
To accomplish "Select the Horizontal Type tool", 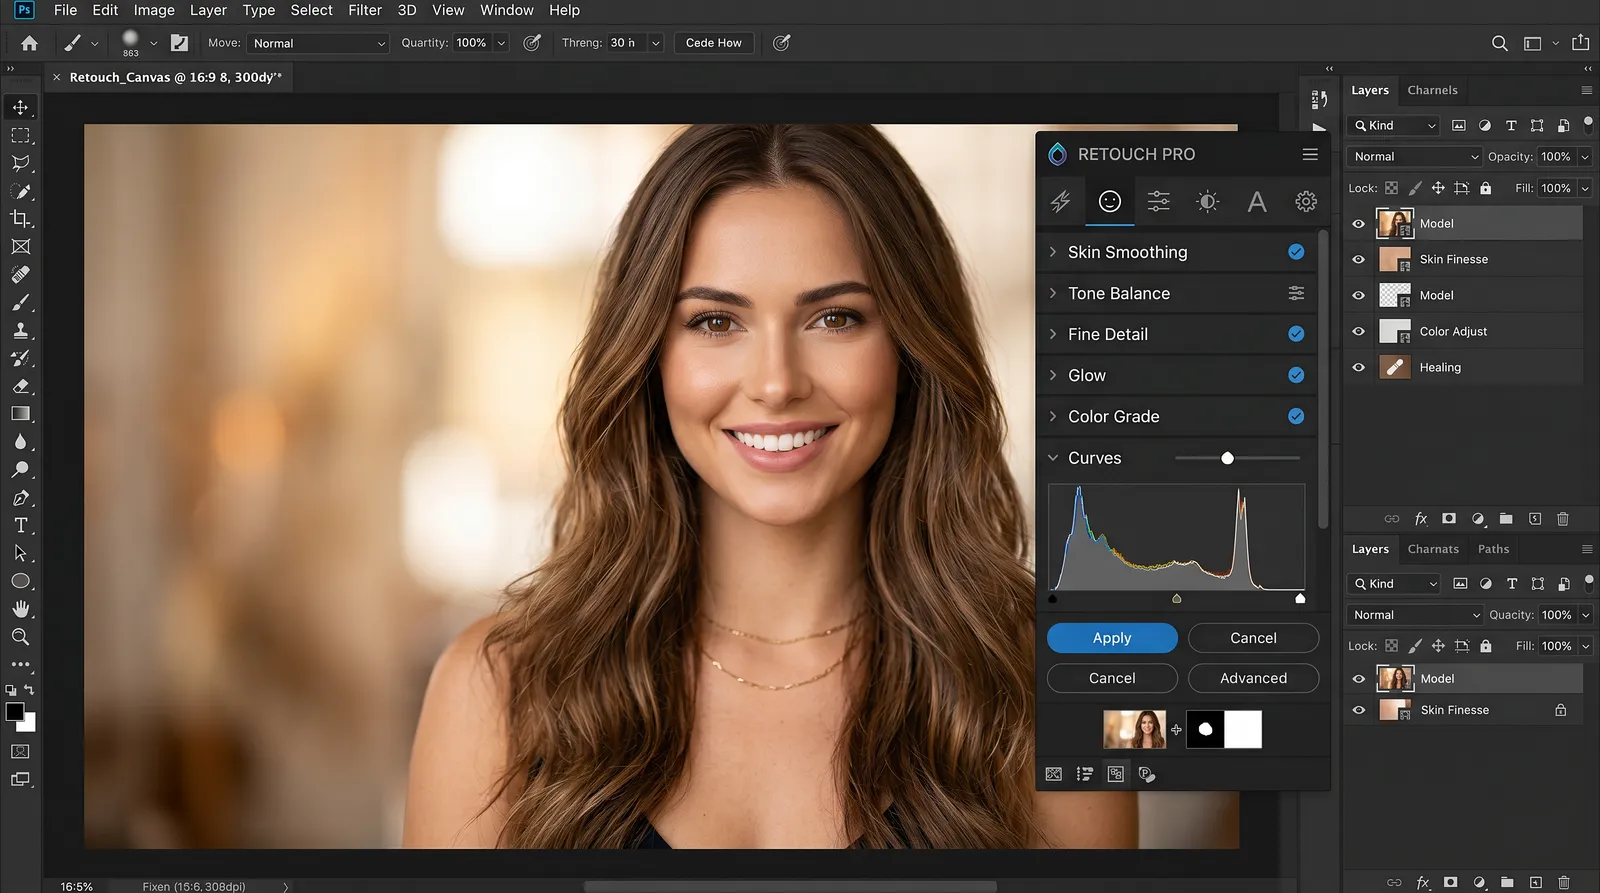I will tap(20, 525).
